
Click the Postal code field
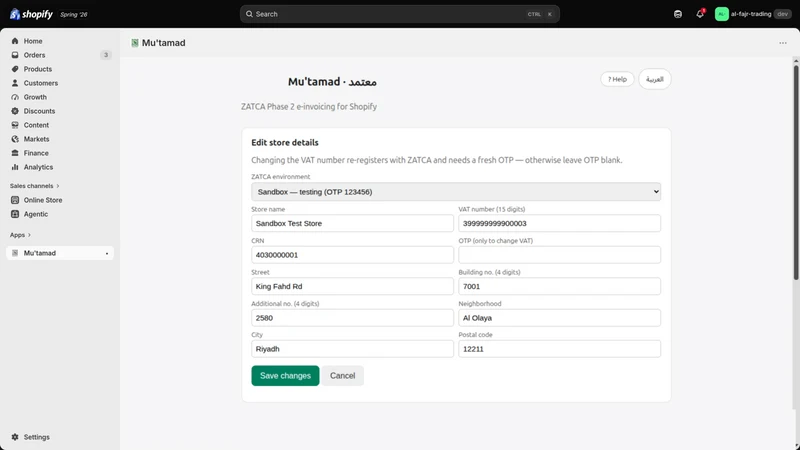click(559, 349)
